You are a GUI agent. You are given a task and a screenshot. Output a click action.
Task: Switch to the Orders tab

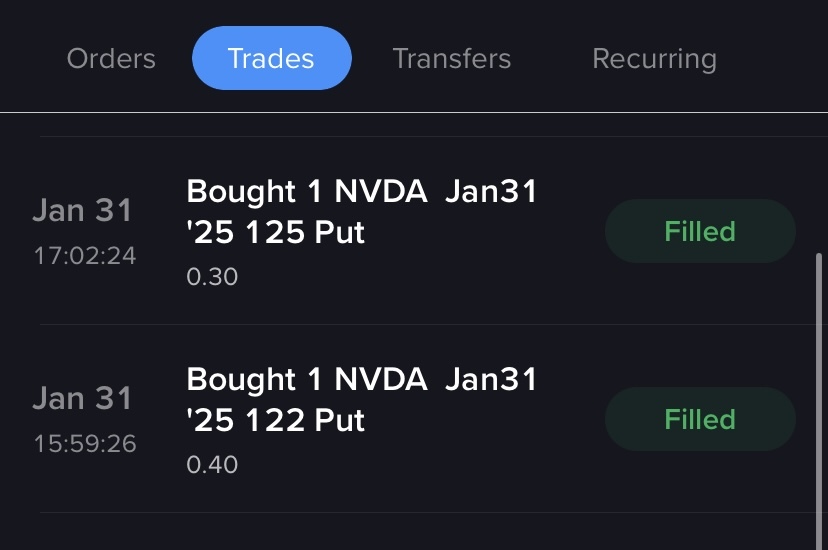pyautogui.click(x=111, y=59)
